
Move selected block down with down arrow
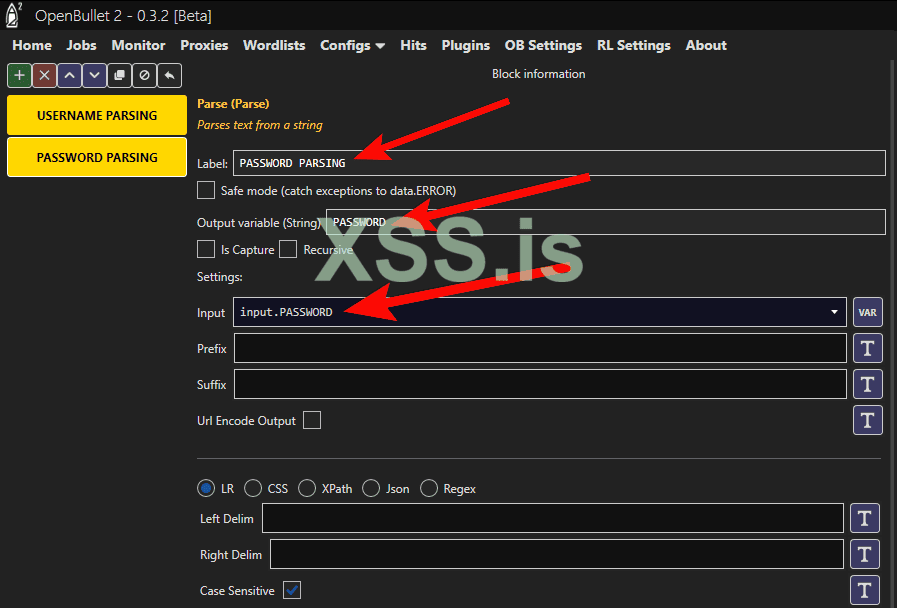[x=94, y=75]
